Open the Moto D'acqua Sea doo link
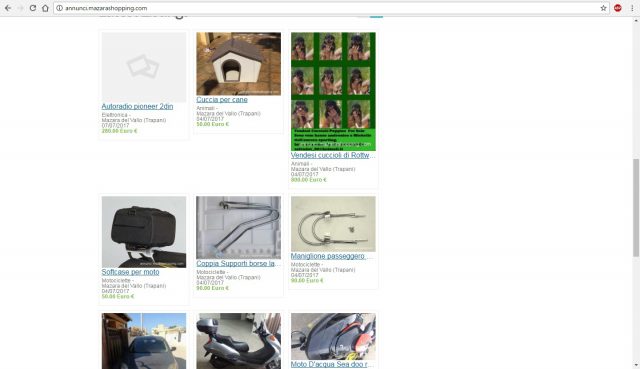Image resolution: width=640 pixels, height=369 pixels. tap(331, 364)
